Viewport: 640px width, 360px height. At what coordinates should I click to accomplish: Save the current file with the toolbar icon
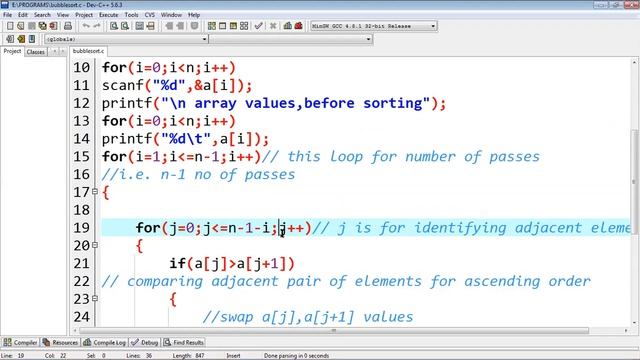tap(31, 26)
